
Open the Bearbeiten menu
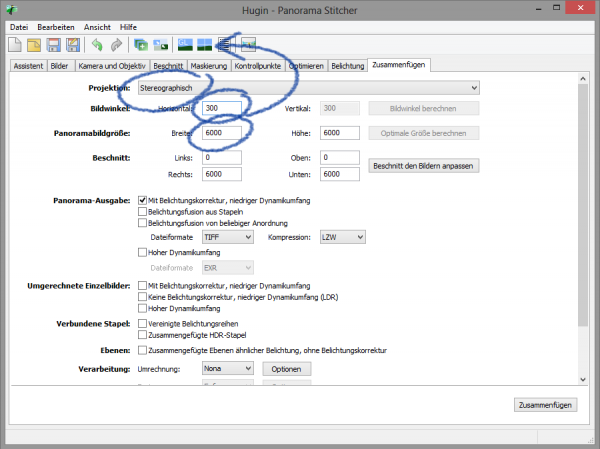(x=56, y=27)
